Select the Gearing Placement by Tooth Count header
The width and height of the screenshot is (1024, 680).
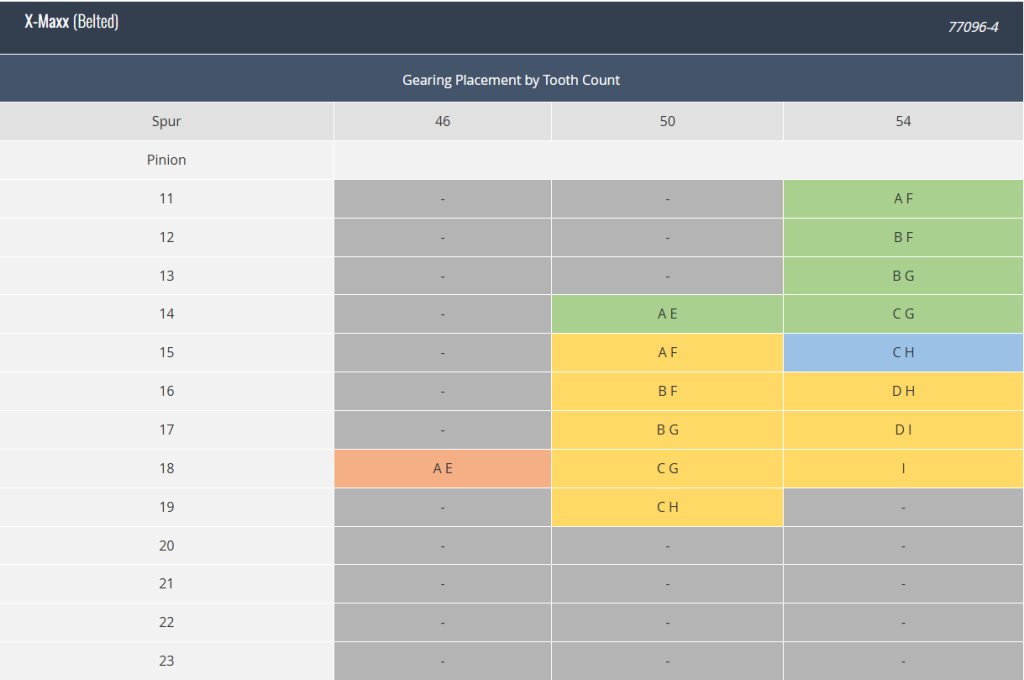pos(511,80)
